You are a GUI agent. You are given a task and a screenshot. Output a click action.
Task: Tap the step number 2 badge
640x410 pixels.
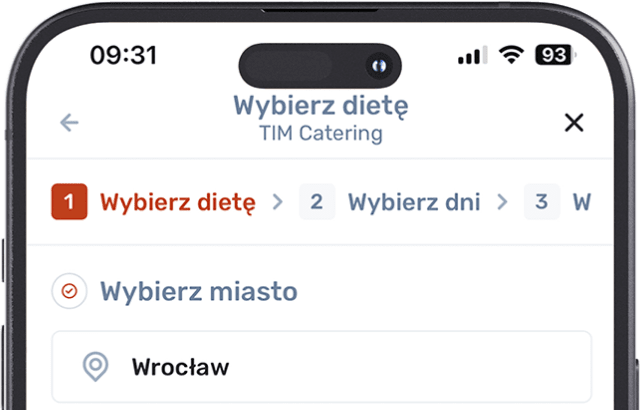click(317, 202)
